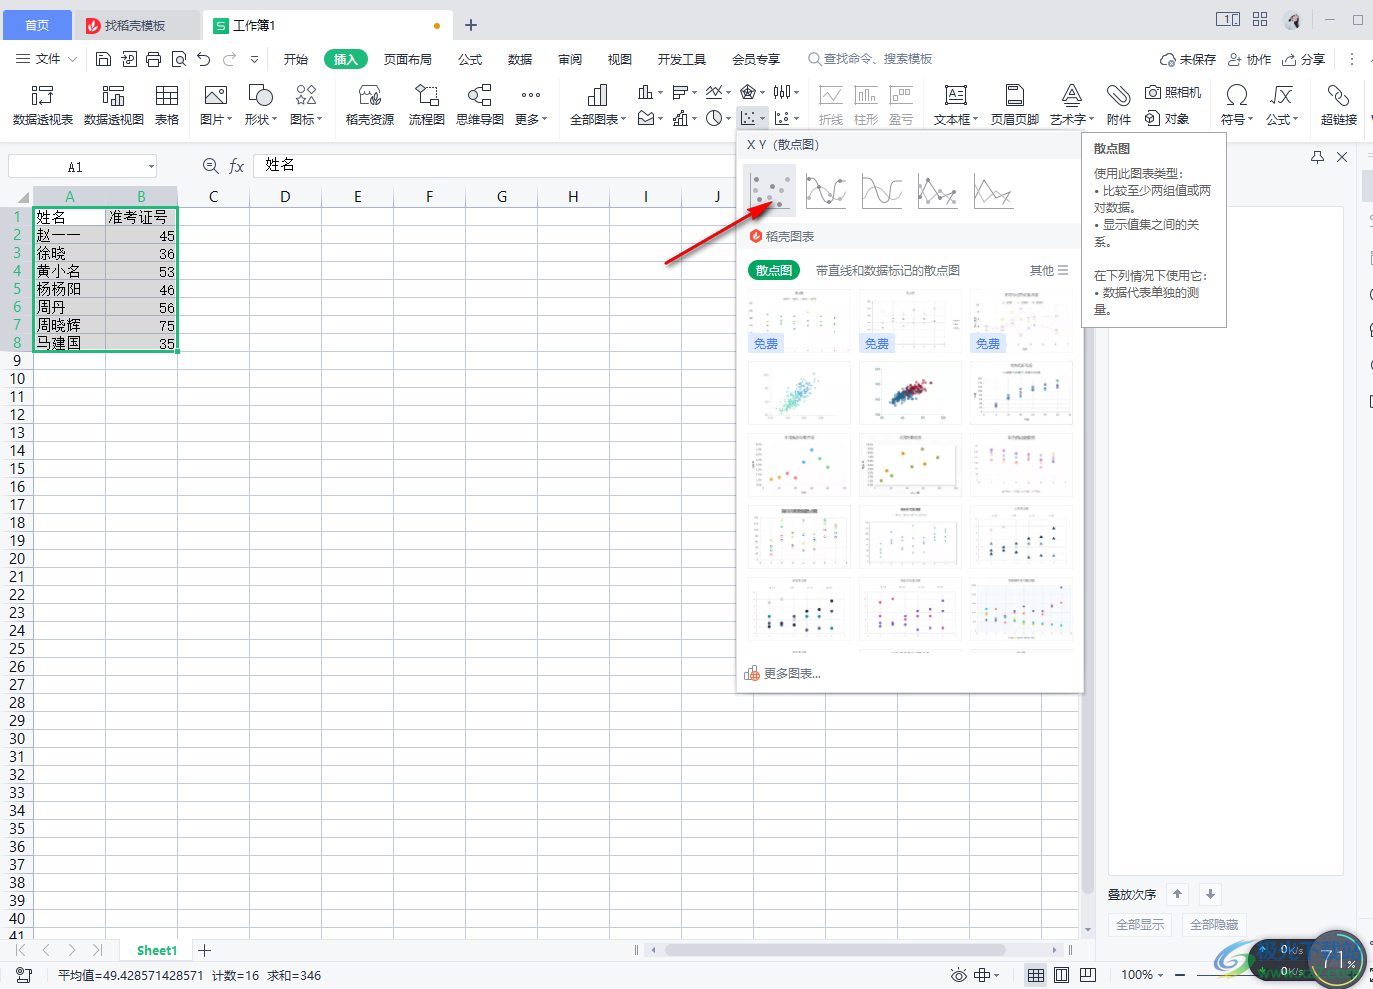Click the fx insert function button
The width and height of the screenshot is (1373, 989).
pyautogui.click(x=237, y=166)
